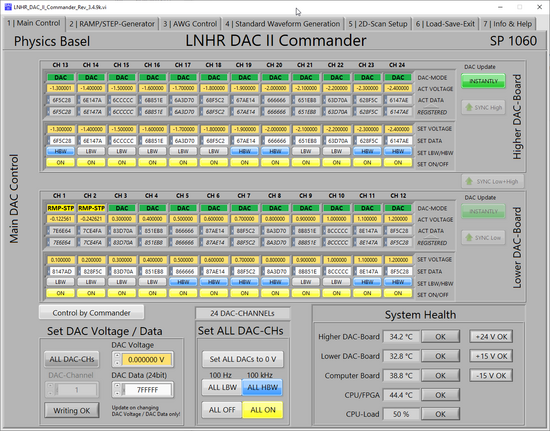This screenshot has height=431, width=550.
Task: Open the 7 | Info & Help tab
Action: 507,24
